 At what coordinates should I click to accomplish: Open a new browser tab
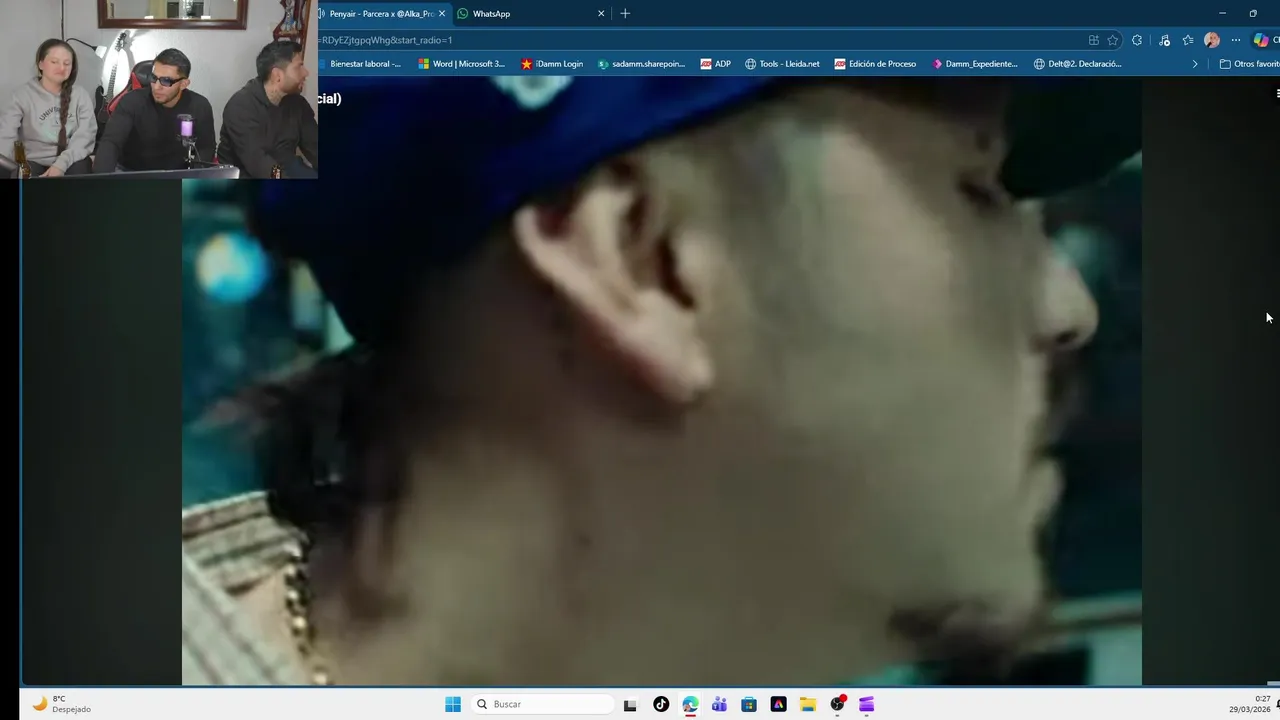coord(625,14)
